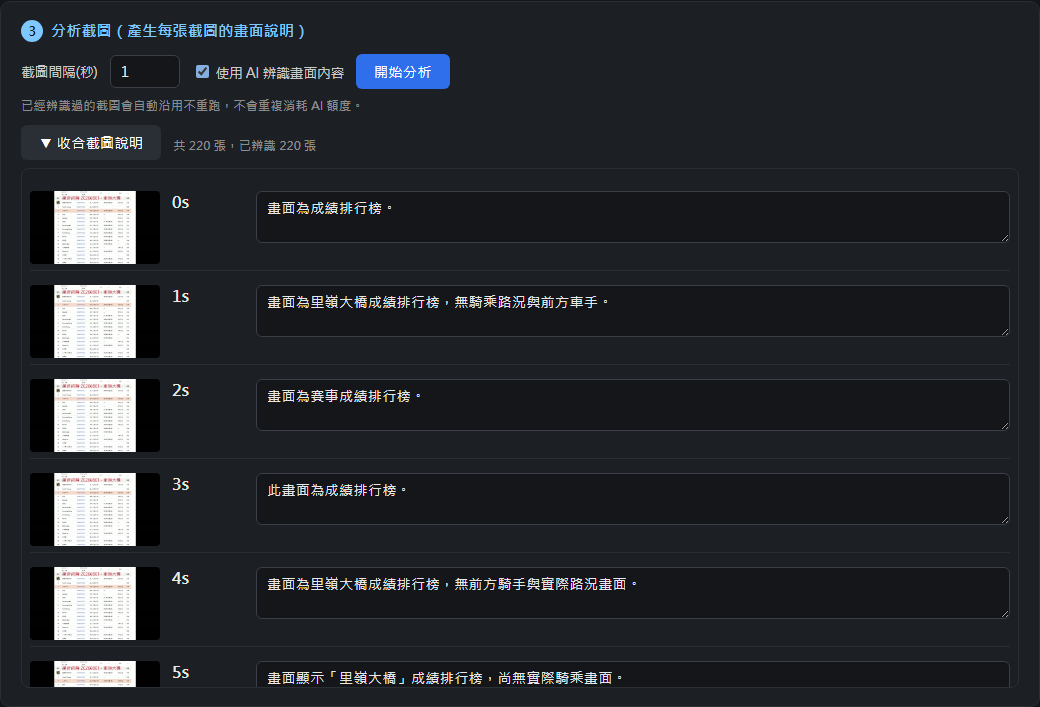
Task: Open the 2s screenshot thumbnail
Action: 95,416
